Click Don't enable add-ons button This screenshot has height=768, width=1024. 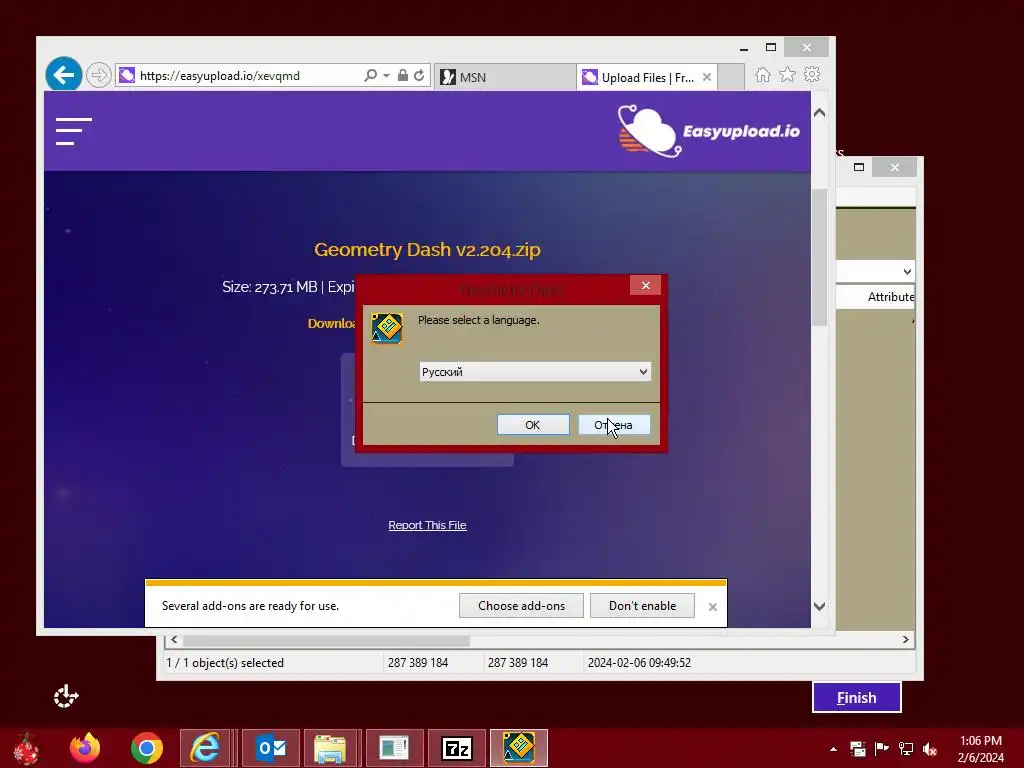pyautogui.click(x=642, y=605)
